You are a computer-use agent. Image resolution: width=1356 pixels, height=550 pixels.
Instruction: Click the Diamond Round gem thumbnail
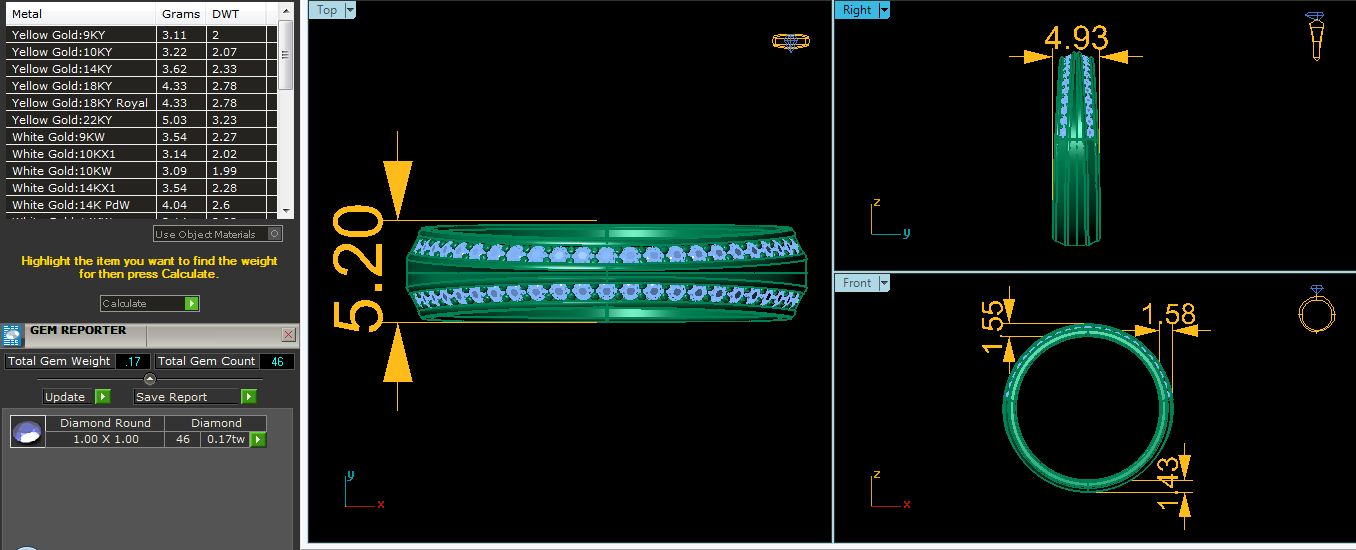coord(28,431)
